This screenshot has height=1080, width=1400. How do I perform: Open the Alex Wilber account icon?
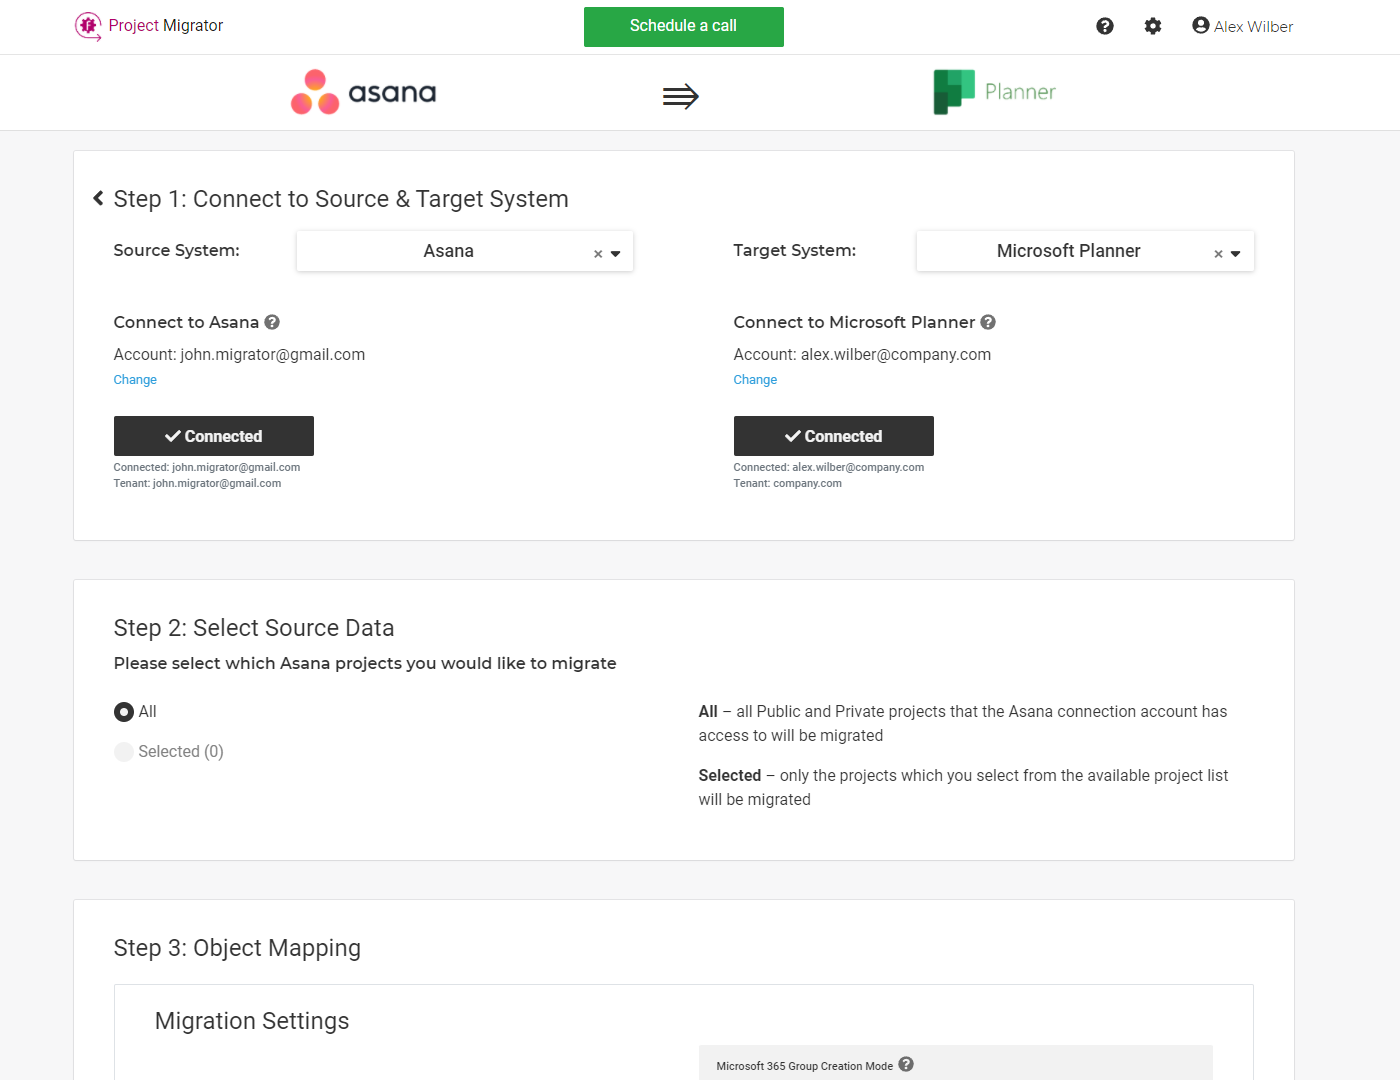point(1199,25)
